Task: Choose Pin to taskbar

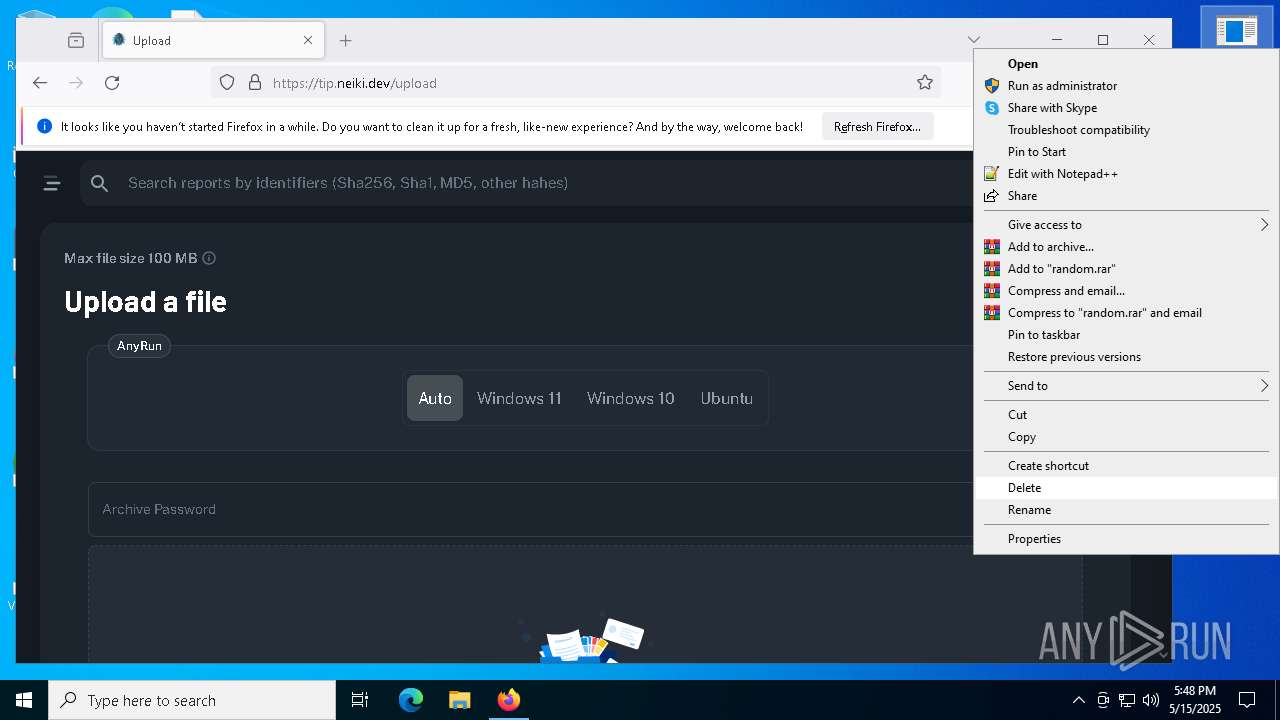Action: click(x=1126, y=335)
